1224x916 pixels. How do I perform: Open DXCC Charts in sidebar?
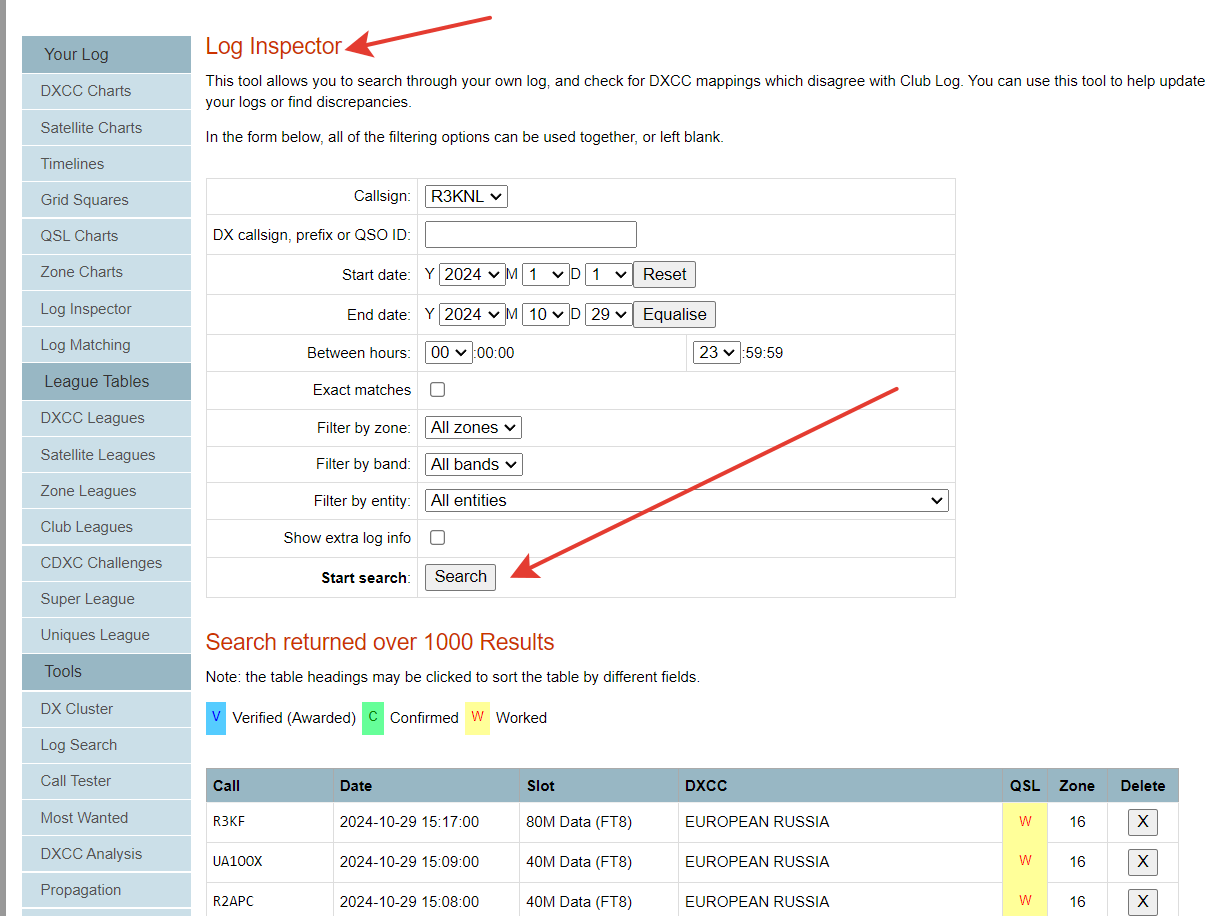[x=106, y=91]
